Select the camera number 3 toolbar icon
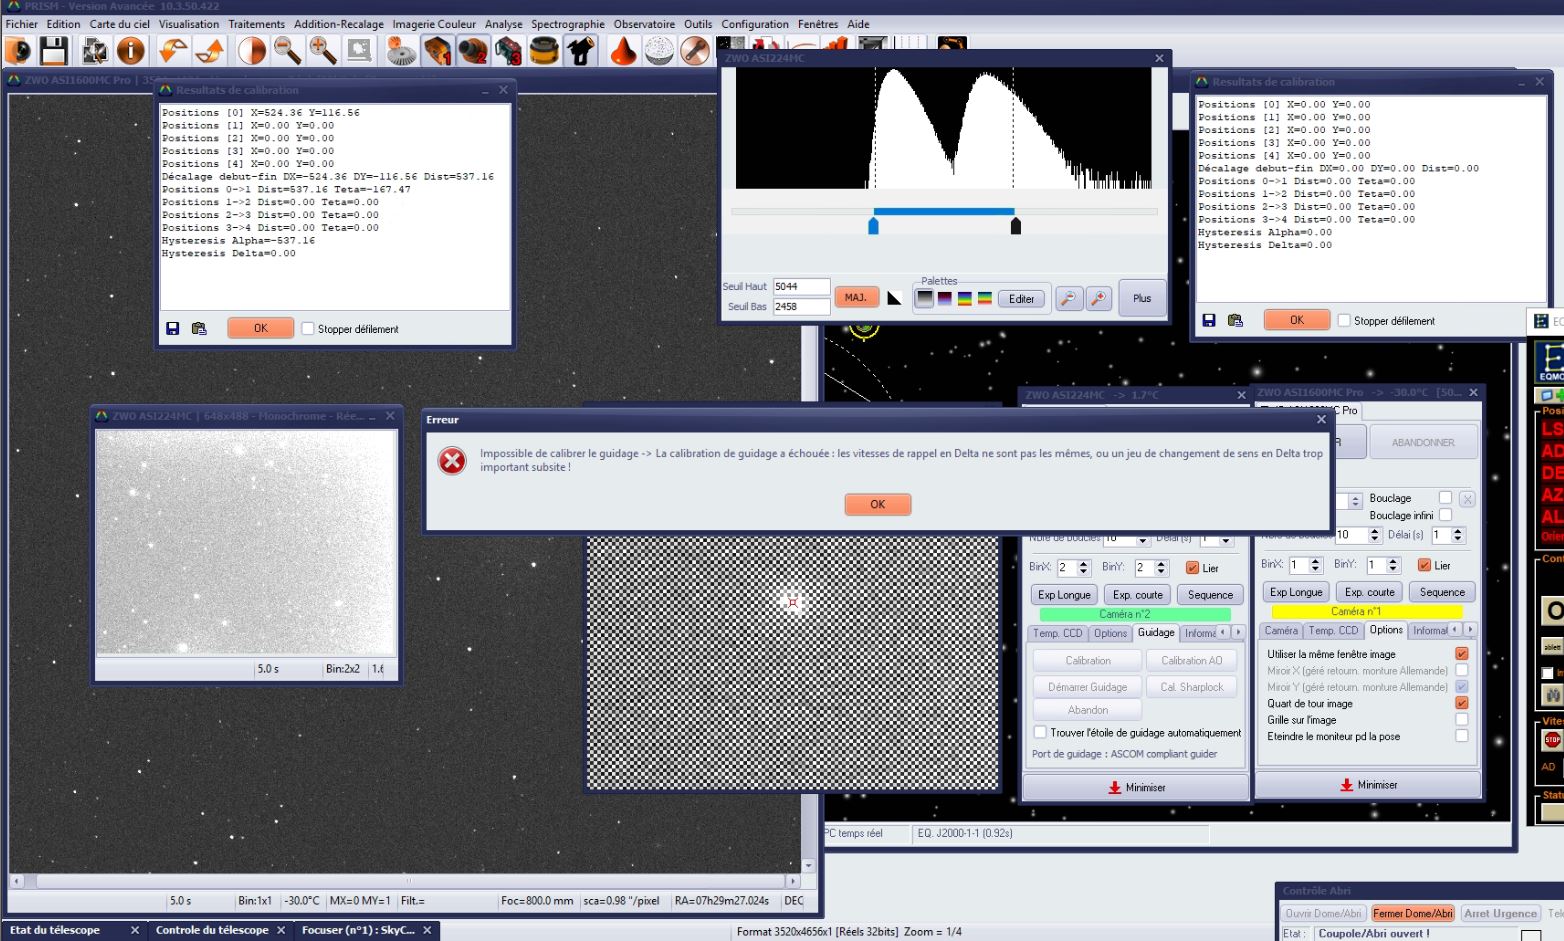 (508, 50)
